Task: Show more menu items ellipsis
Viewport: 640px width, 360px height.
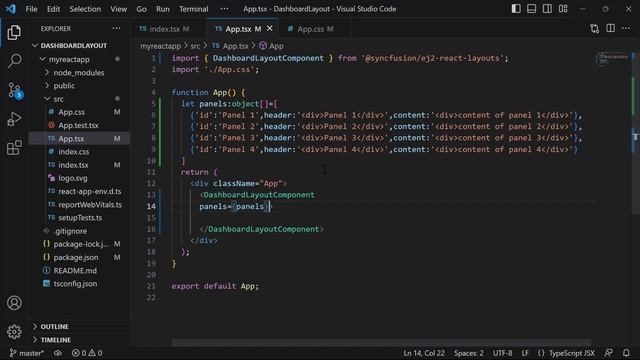Action: pyautogui.click(x=224, y=9)
